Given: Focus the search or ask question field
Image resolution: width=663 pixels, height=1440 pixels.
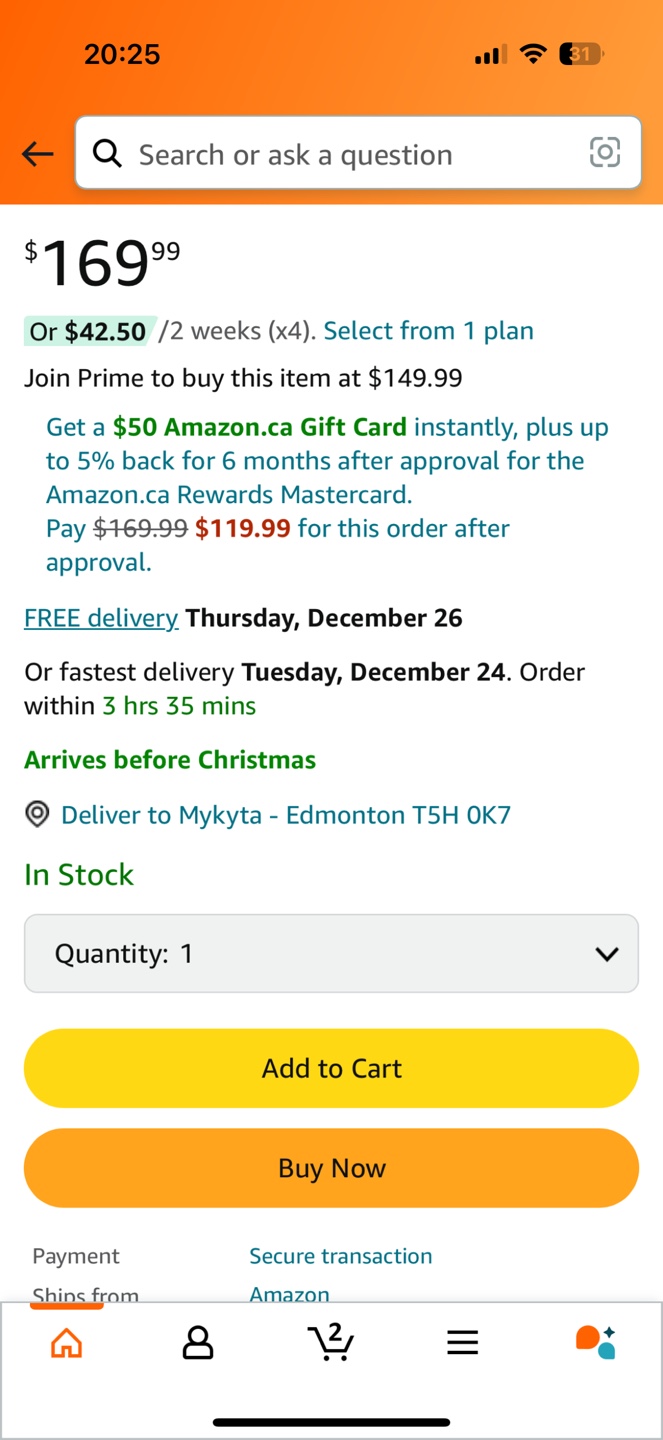Looking at the screenshot, I should point(350,154).
